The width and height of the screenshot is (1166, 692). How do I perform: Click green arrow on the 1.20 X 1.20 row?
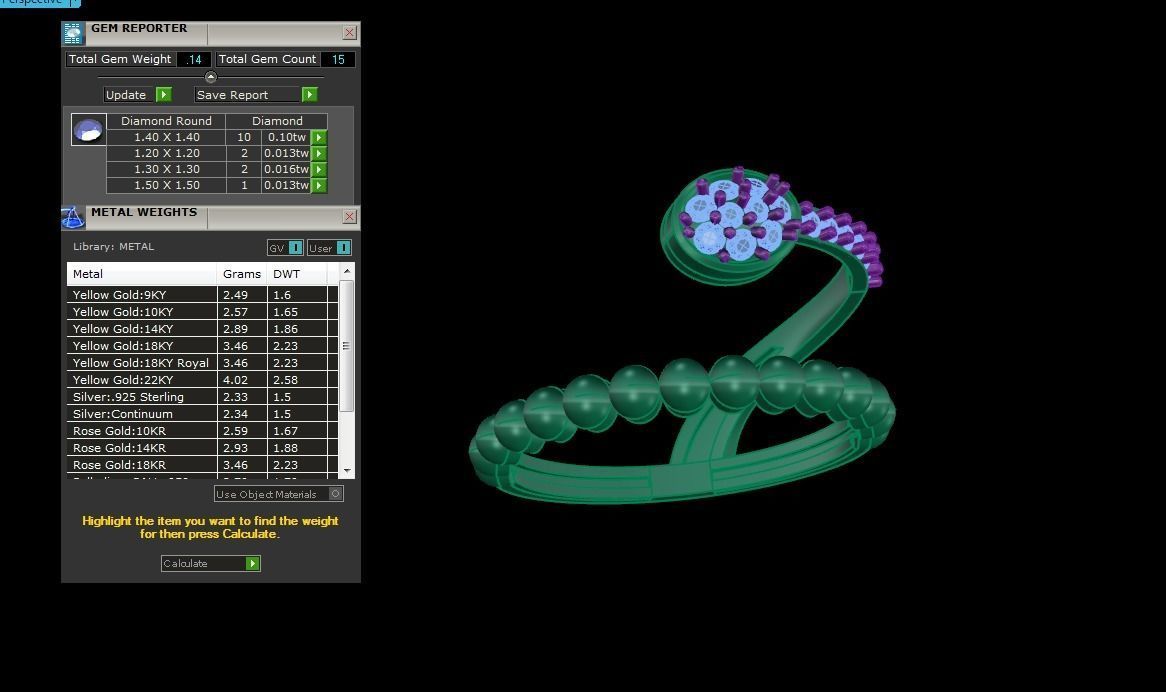[319, 153]
